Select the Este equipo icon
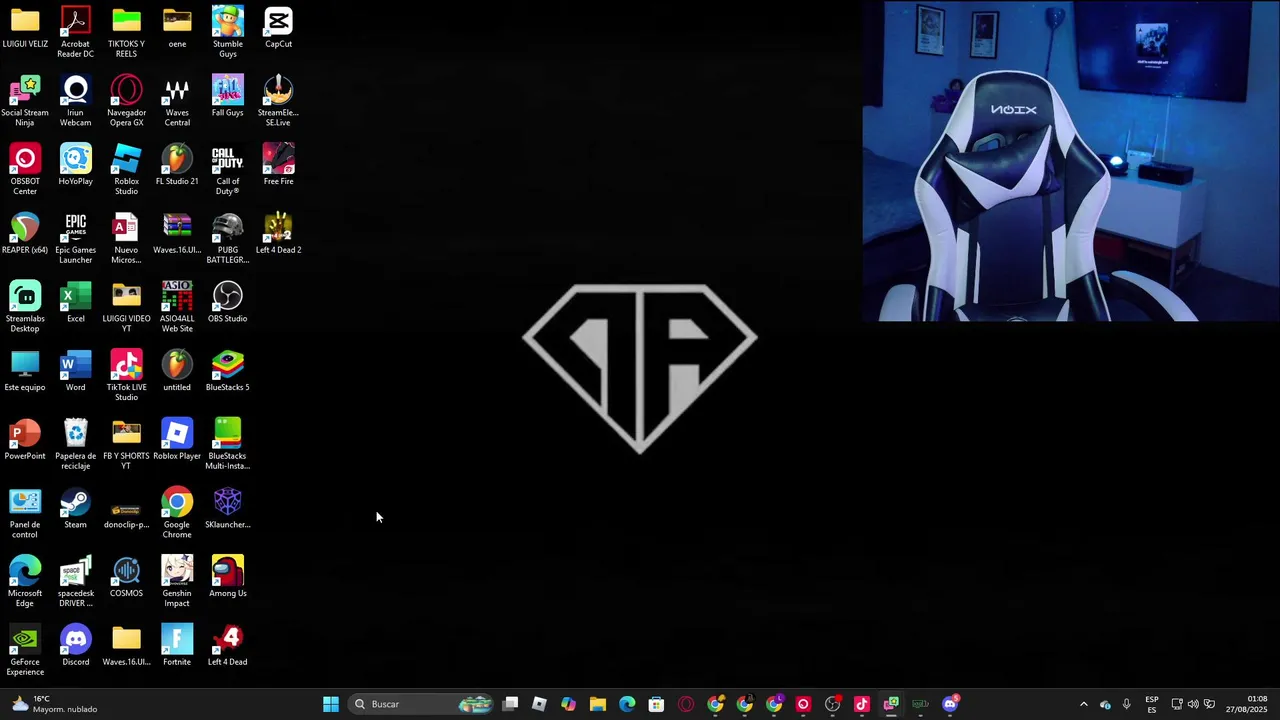The height and width of the screenshot is (720, 1280). pos(25,372)
